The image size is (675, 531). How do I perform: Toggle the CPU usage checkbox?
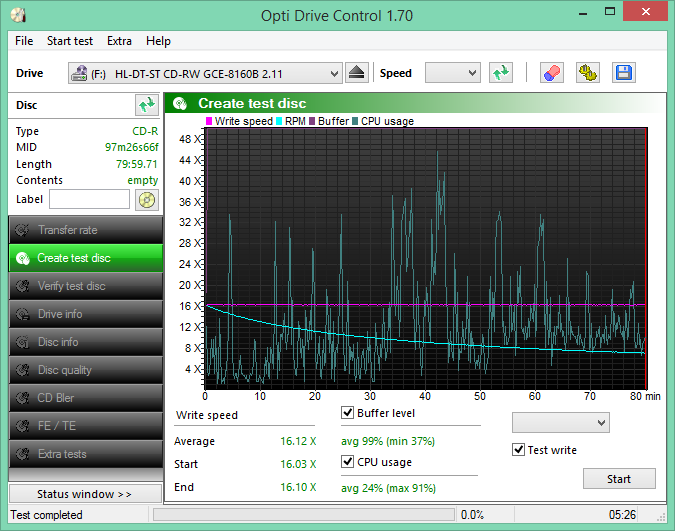coord(347,462)
